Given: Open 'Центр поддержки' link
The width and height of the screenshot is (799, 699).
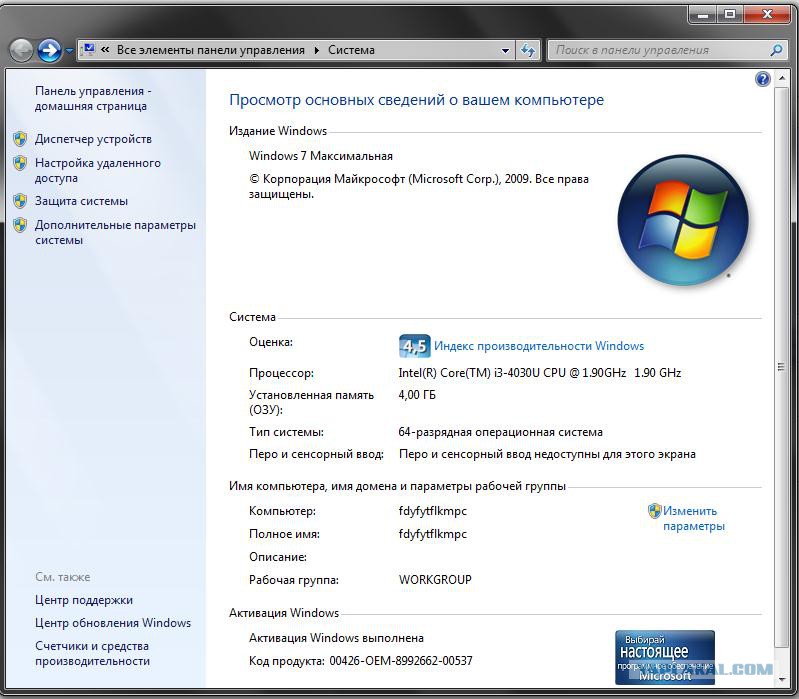Looking at the screenshot, I should (84, 600).
